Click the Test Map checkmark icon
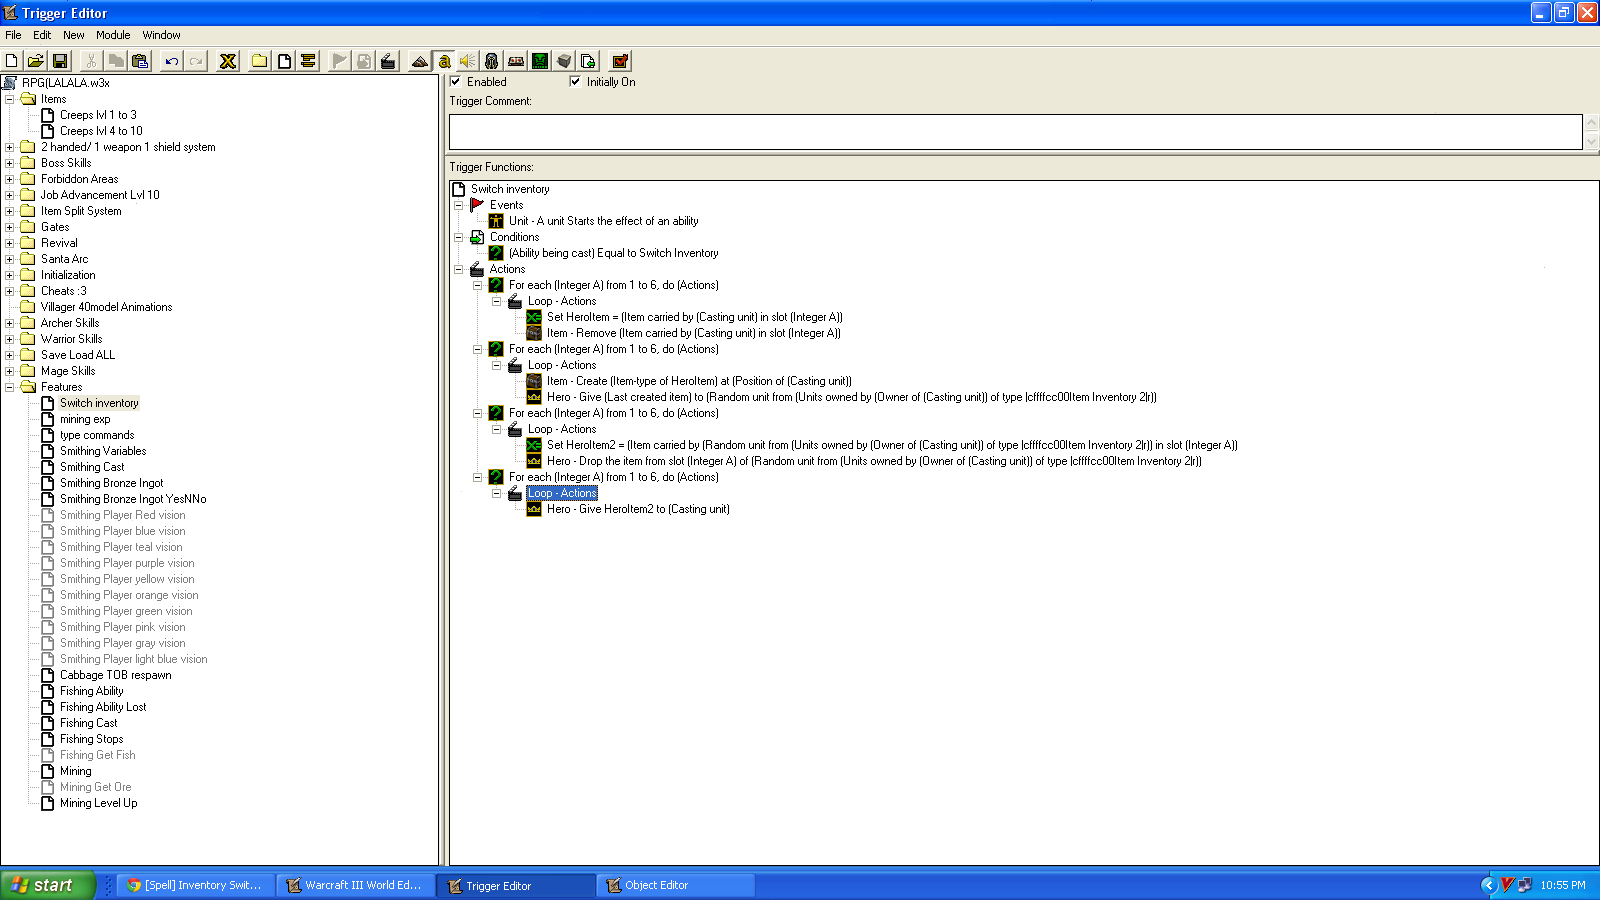The width and height of the screenshot is (1600, 900). (620, 61)
